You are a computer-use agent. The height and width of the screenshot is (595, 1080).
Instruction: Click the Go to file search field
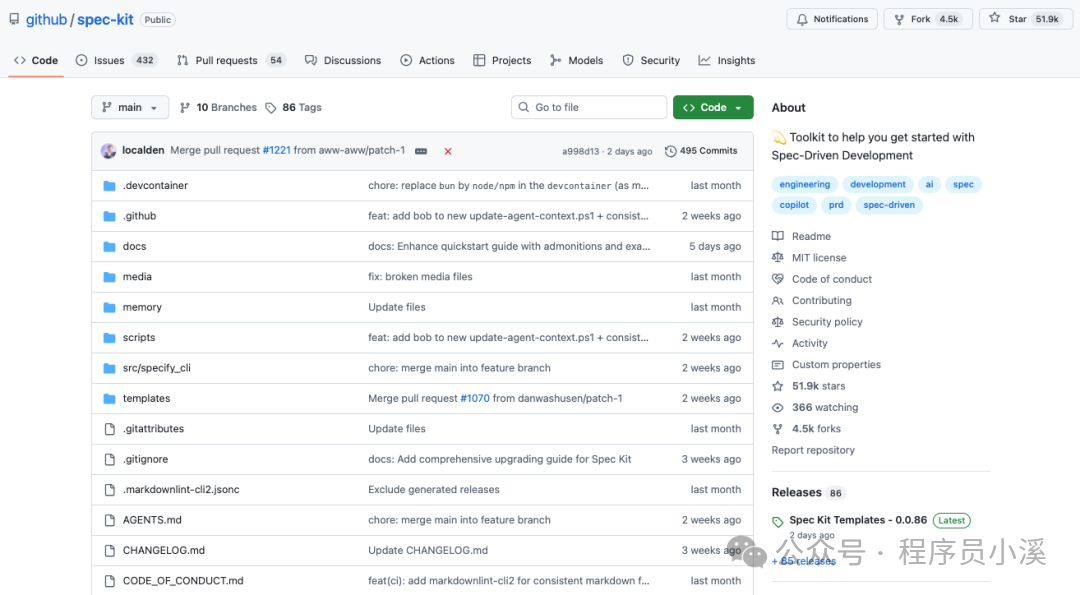[x=589, y=108]
